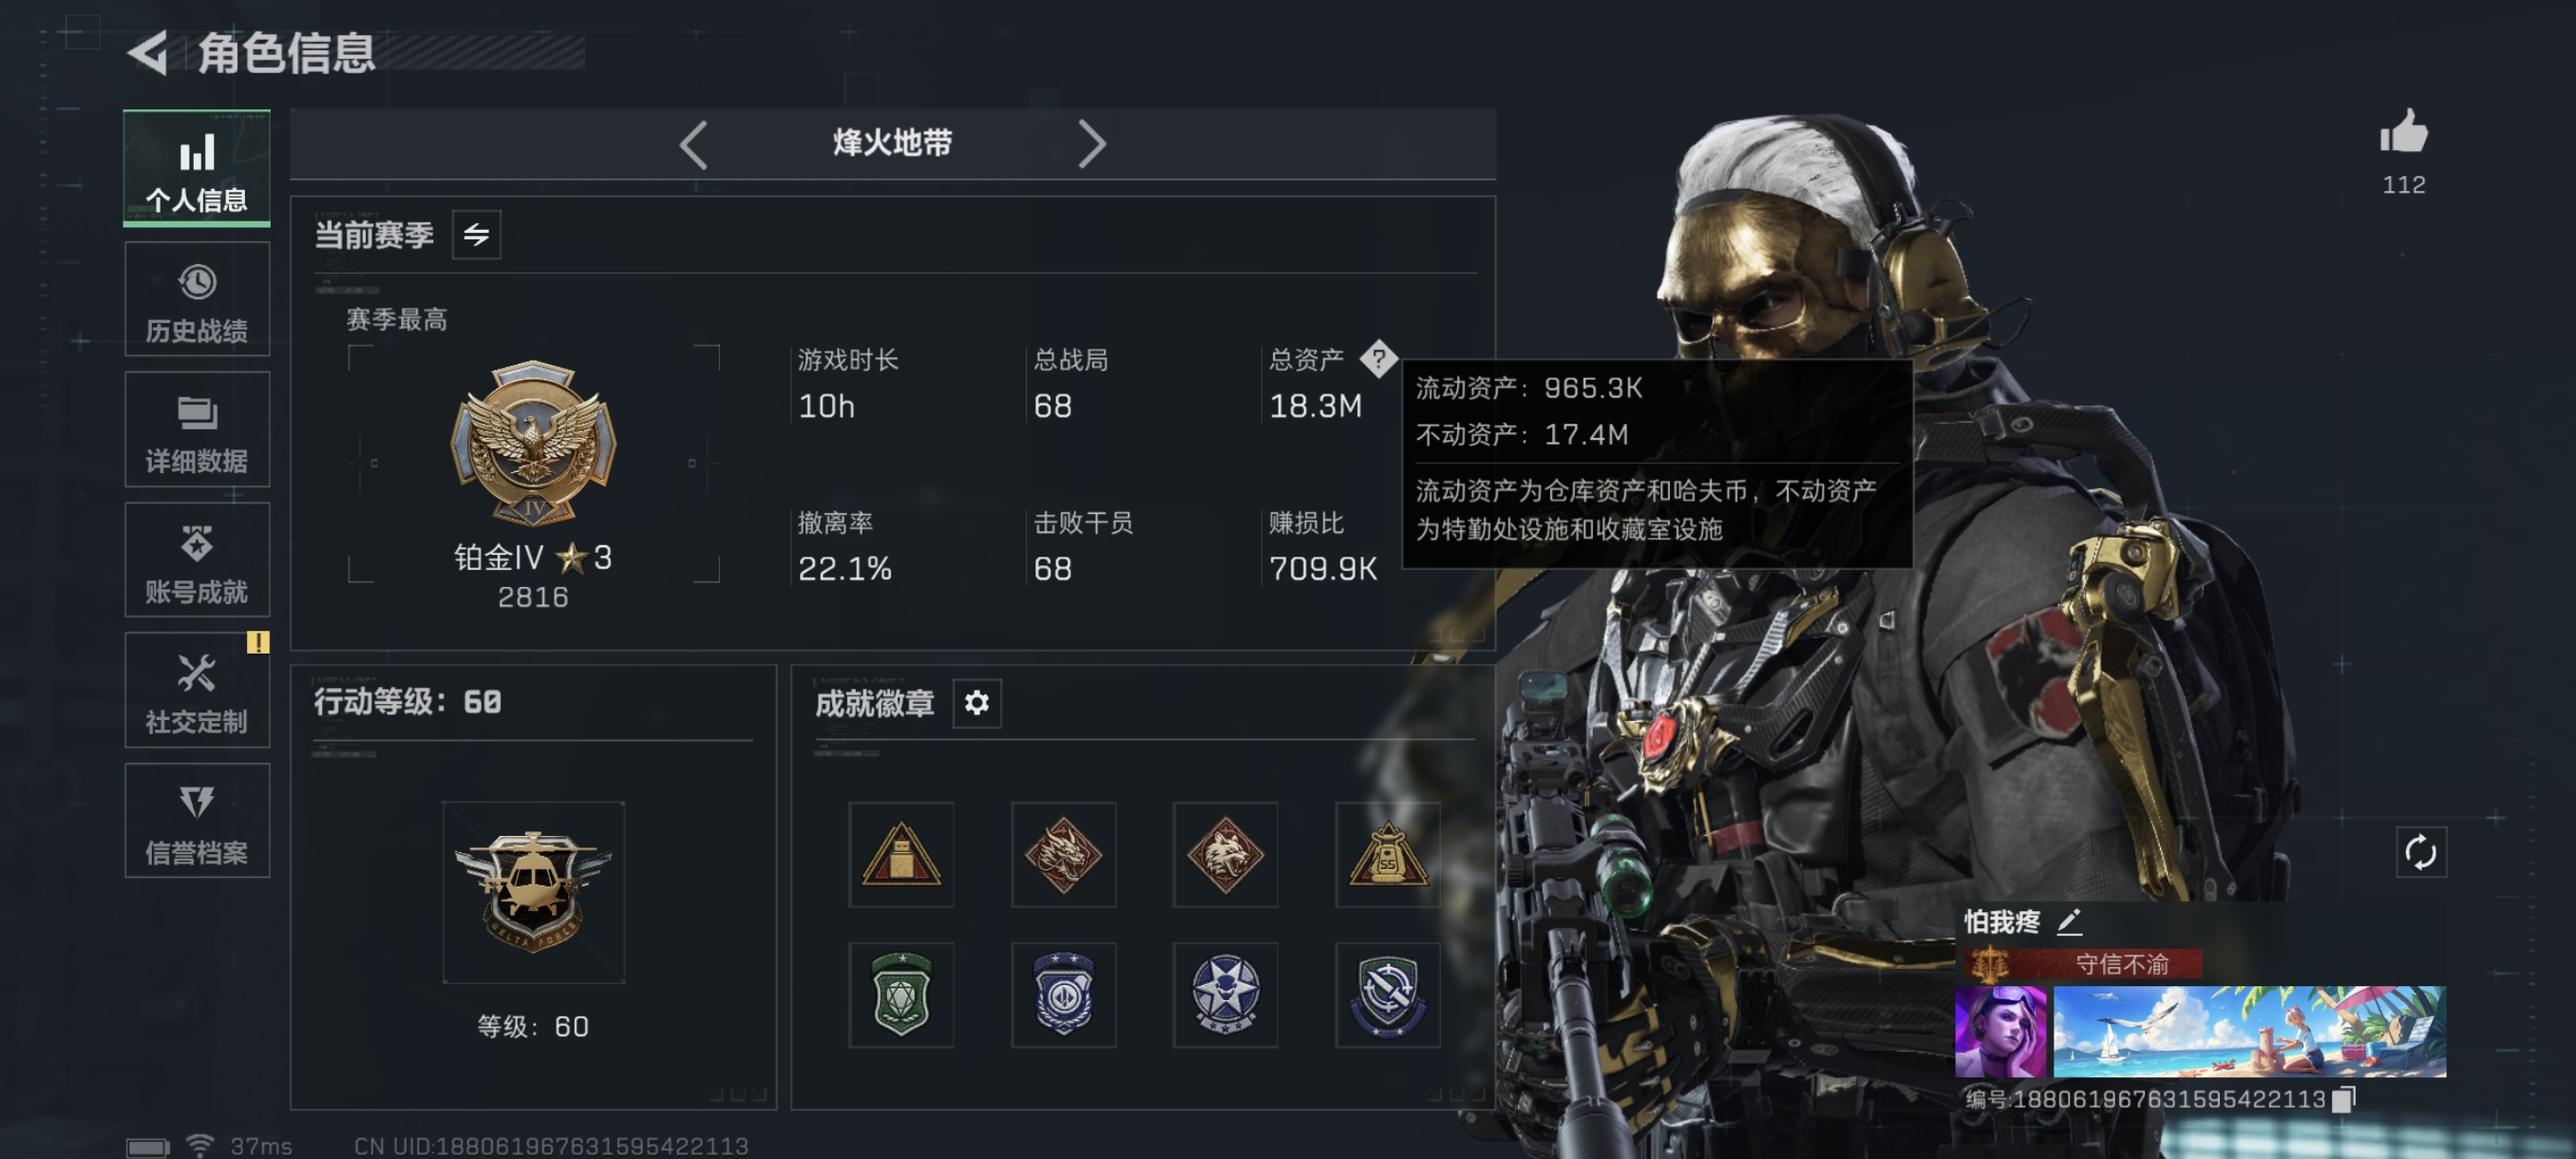The height and width of the screenshot is (1159, 2576).
Task: Click the level 60 helicopter emblem
Action: coord(533,892)
